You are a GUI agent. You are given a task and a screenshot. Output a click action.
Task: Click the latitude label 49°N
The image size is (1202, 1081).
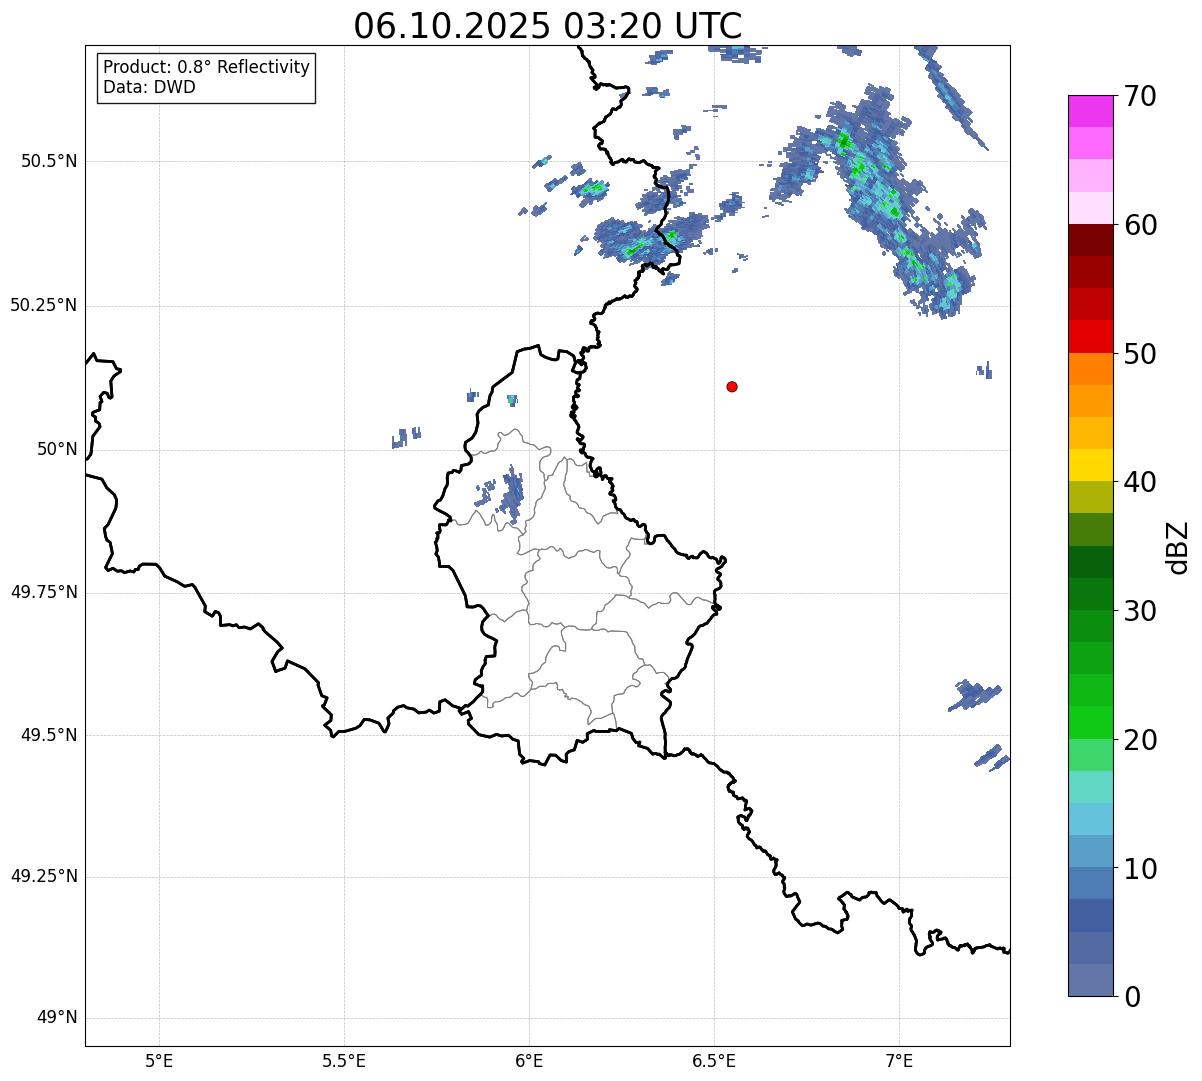[57, 1018]
